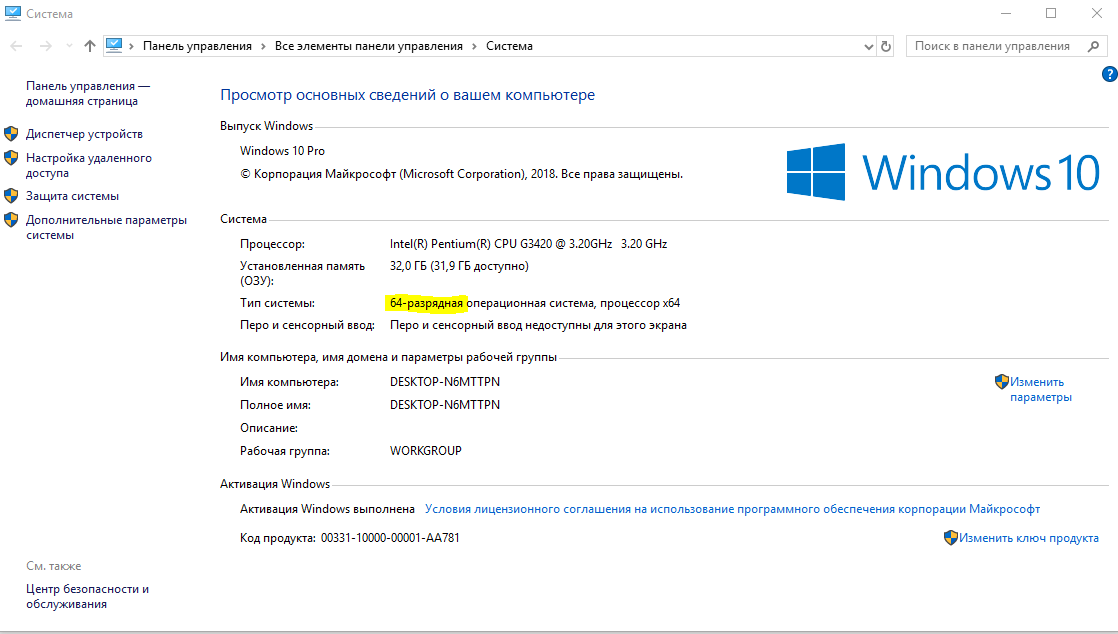1118x634 pixels.
Task: Click the computer icon in address bar
Action: point(114,46)
